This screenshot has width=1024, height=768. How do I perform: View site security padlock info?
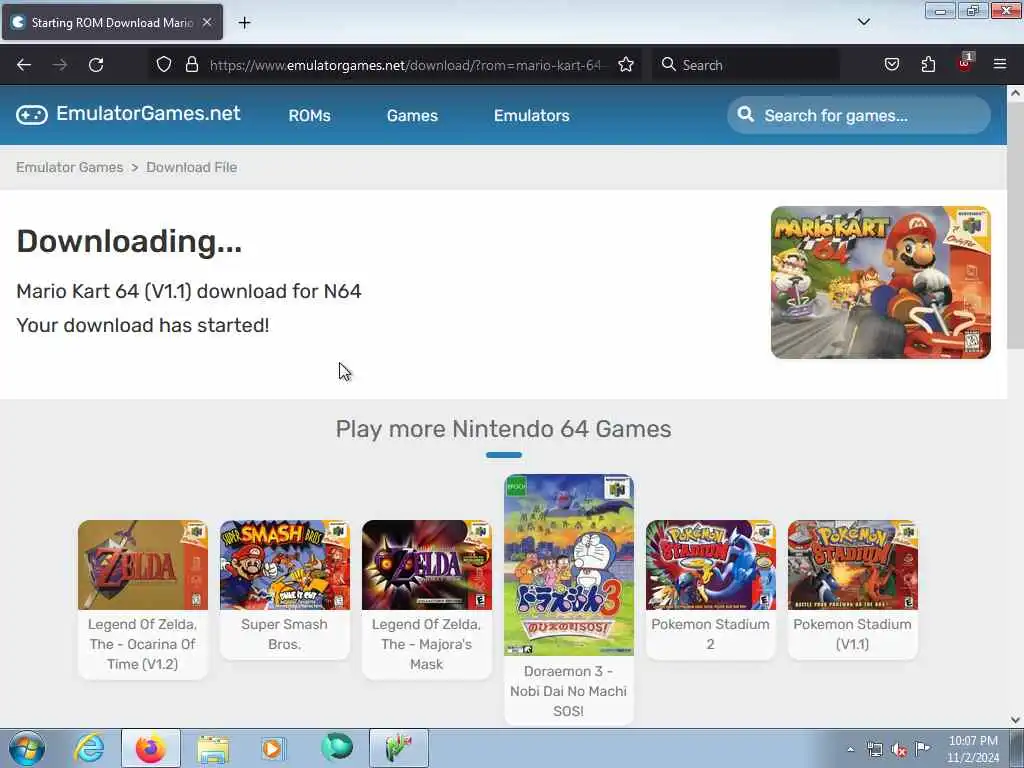point(191,64)
